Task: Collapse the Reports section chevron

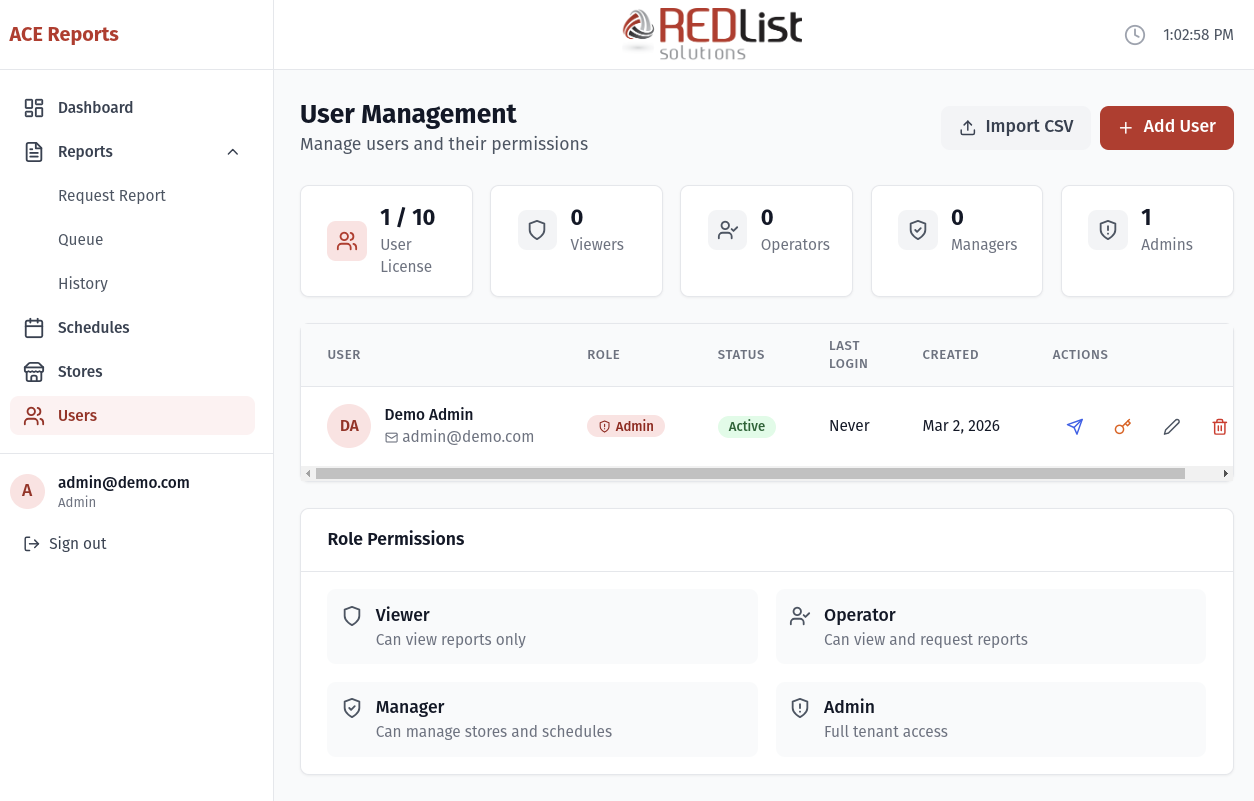Action: point(233,151)
